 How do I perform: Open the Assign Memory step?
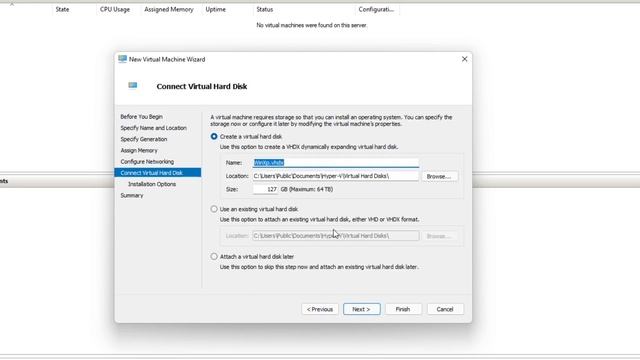139,150
